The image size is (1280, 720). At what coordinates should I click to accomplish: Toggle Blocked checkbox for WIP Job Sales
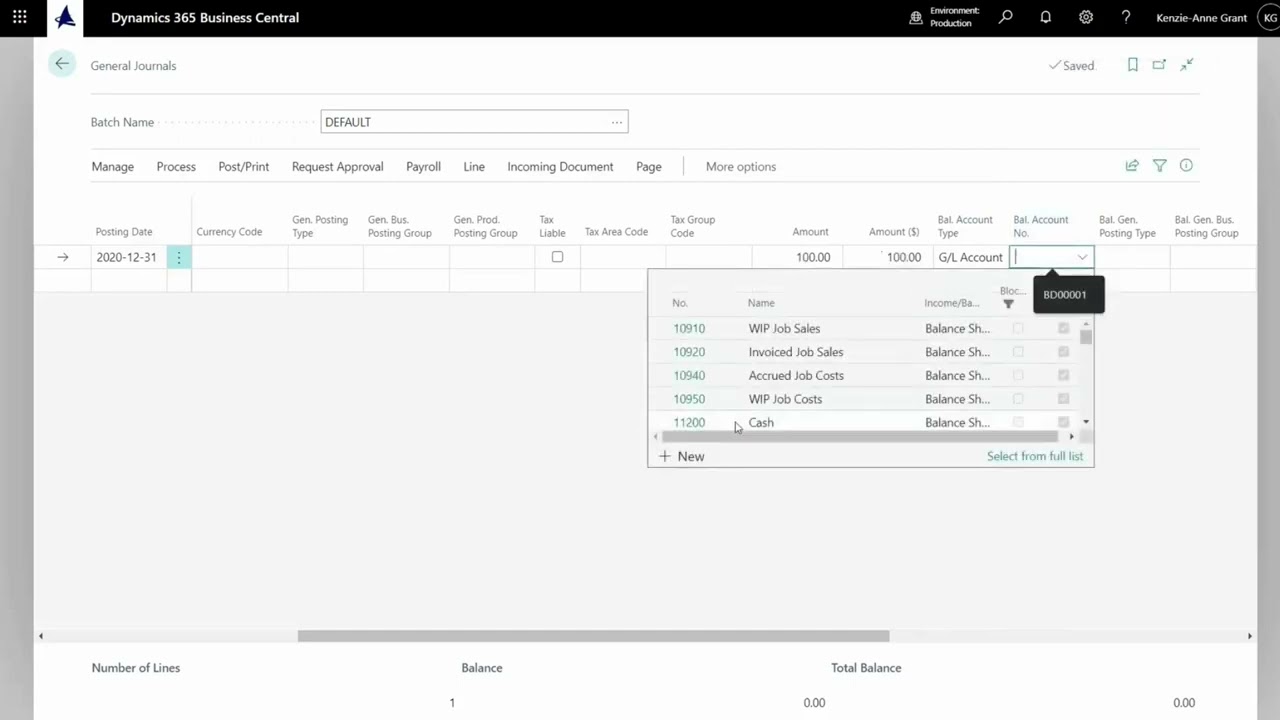click(1018, 328)
